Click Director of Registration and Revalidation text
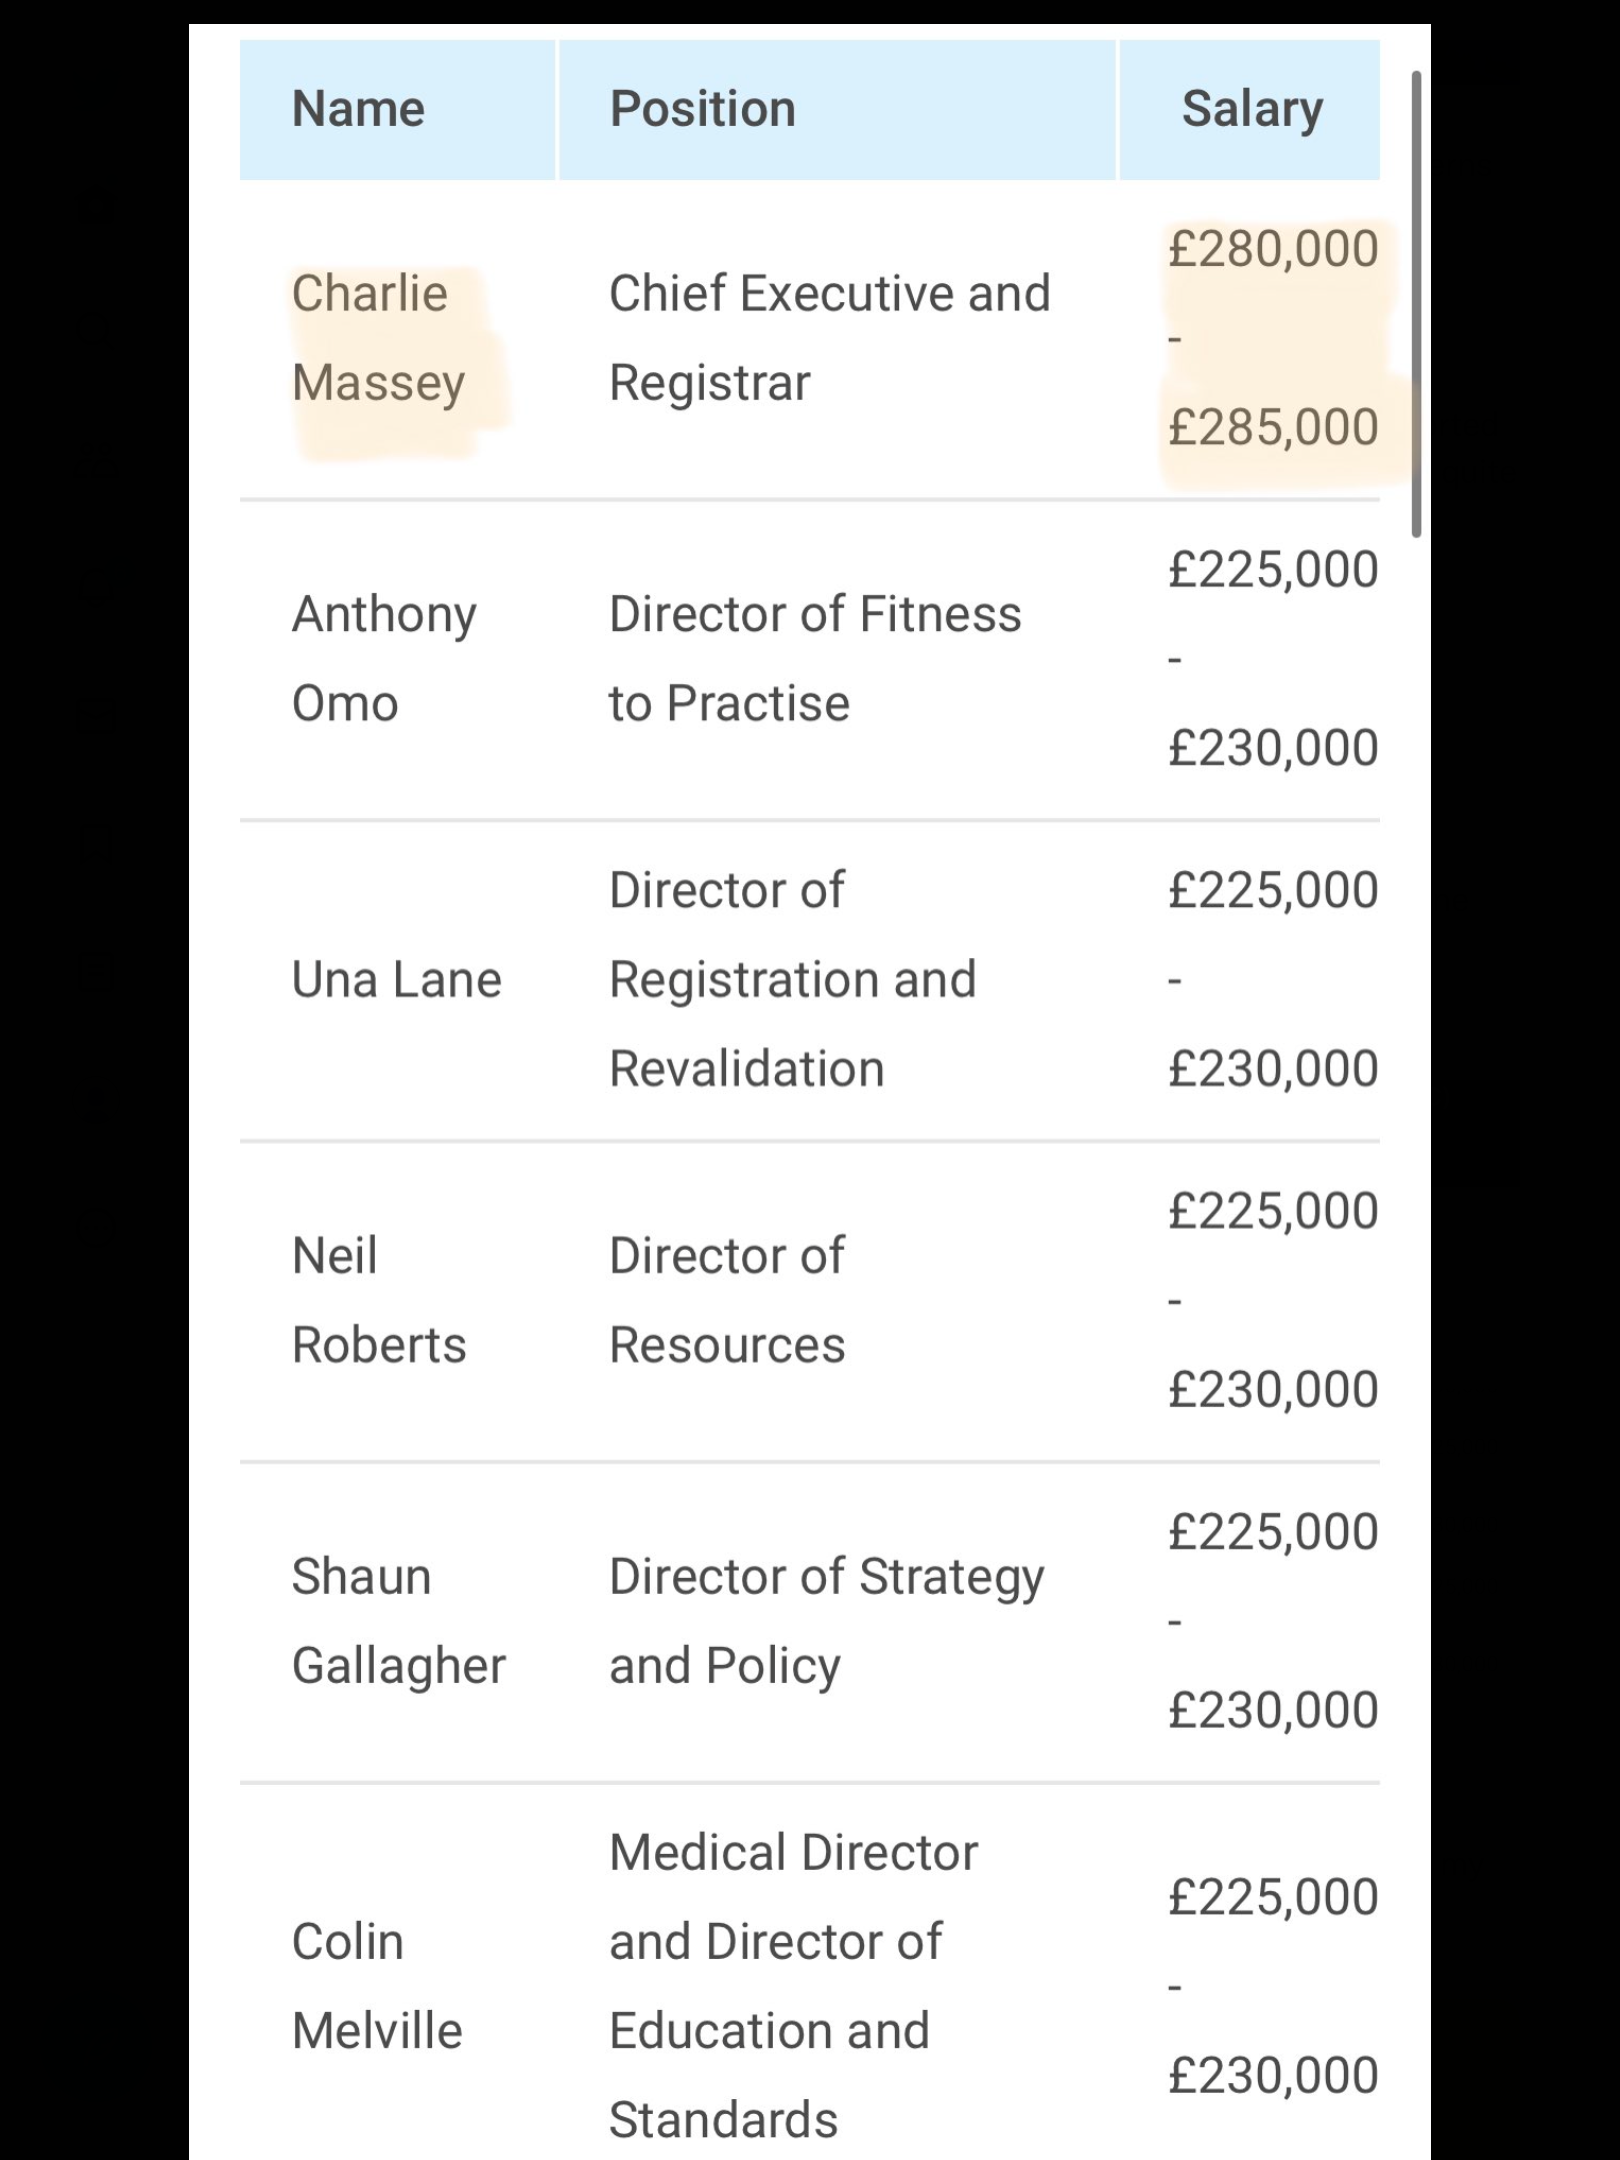Screen dimensions: 1620x2160 [x=792, y=979]
